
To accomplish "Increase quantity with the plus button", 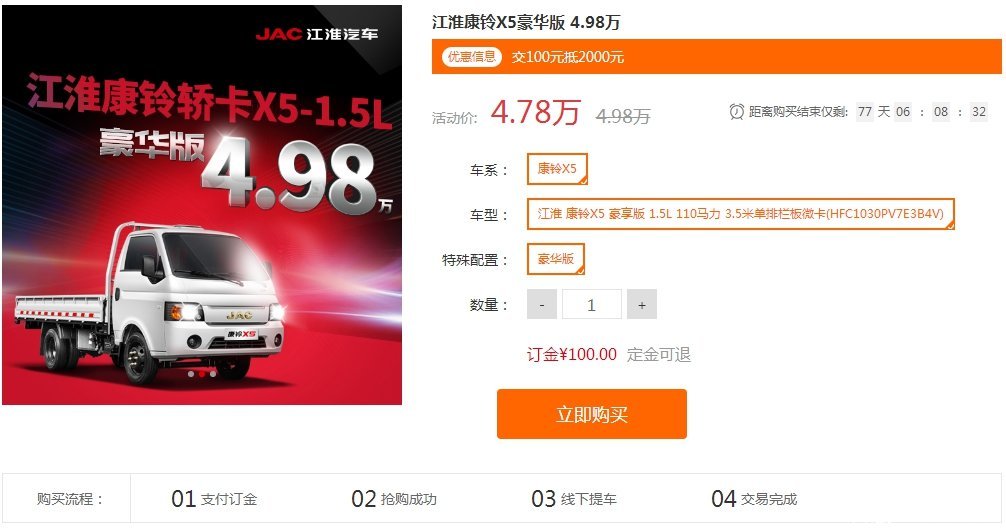I will tap(642, 305).
